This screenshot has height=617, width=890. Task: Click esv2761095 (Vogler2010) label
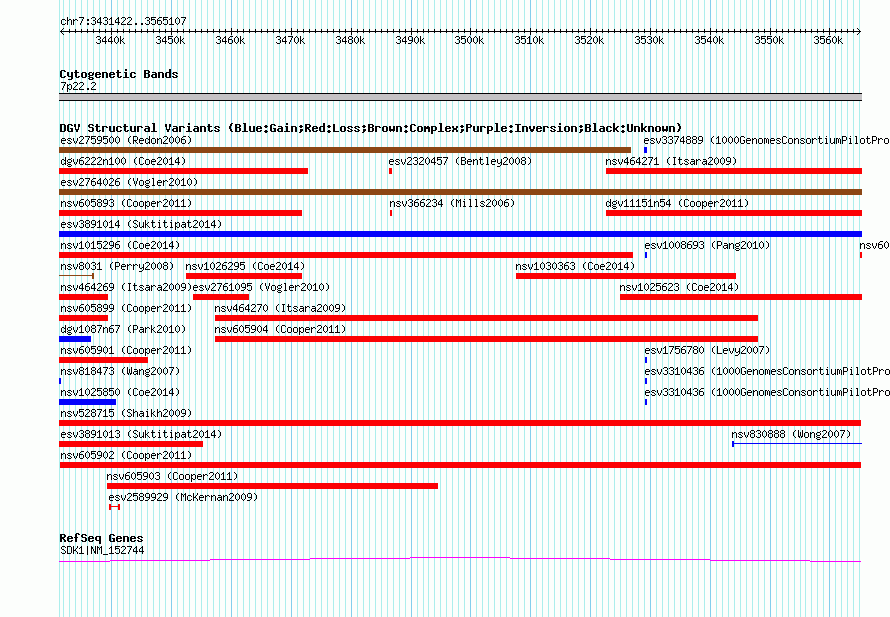click(x=261, y=287)
